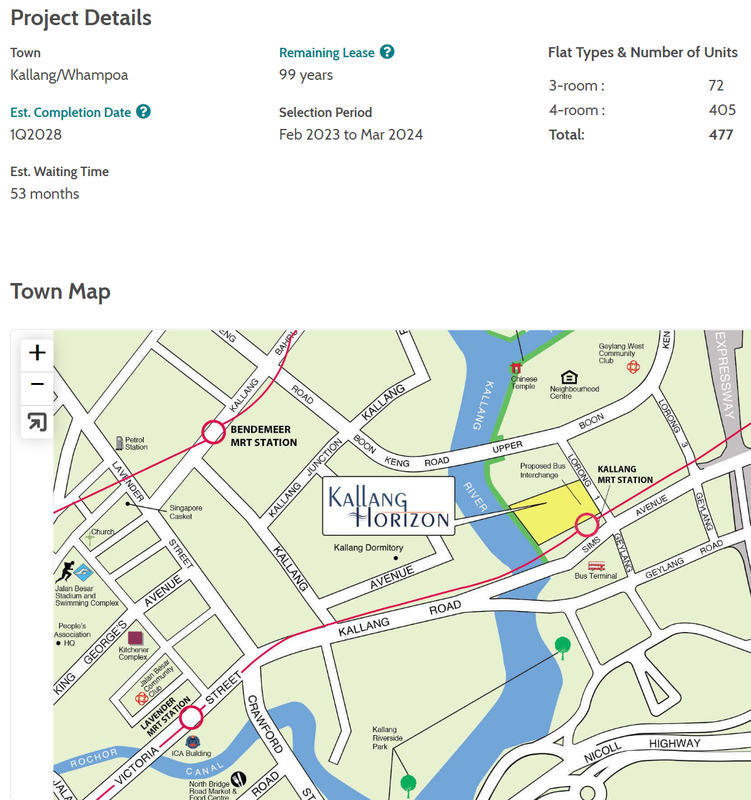Screen dimensions: 751x800
Task: Click the North Bridge Road Market food icon
Action: (238, 779)
